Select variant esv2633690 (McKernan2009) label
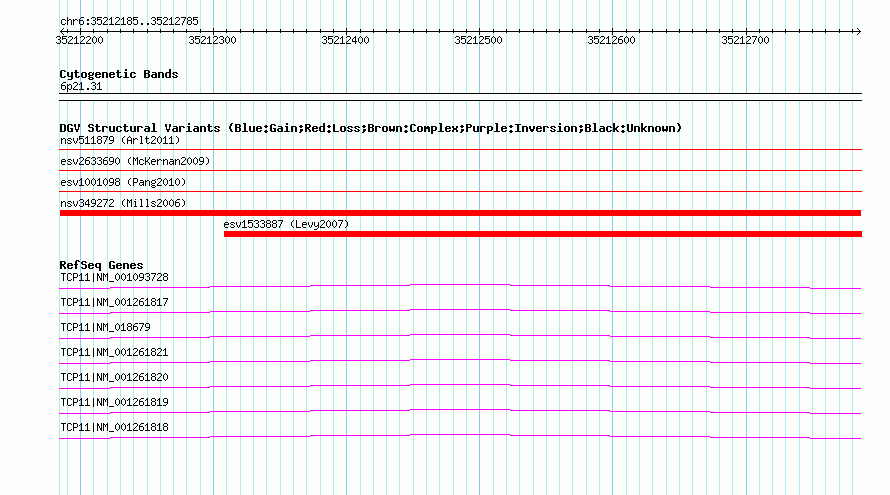Image resolution: width=890 pixels, height=495 pixels. click(x=135, y=161)
